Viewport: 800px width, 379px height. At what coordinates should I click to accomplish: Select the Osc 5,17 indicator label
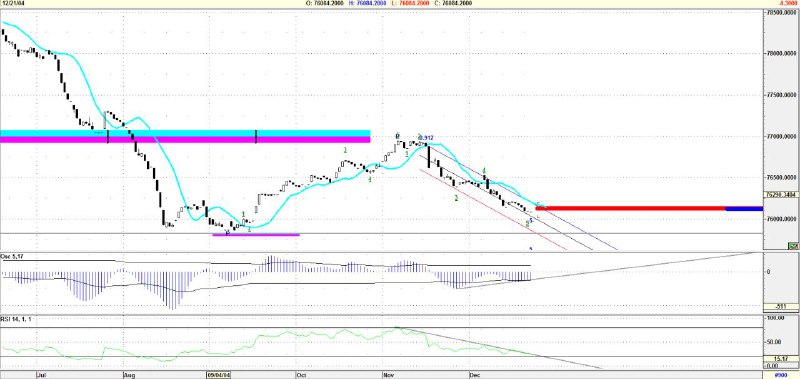[x=13, y=256]
